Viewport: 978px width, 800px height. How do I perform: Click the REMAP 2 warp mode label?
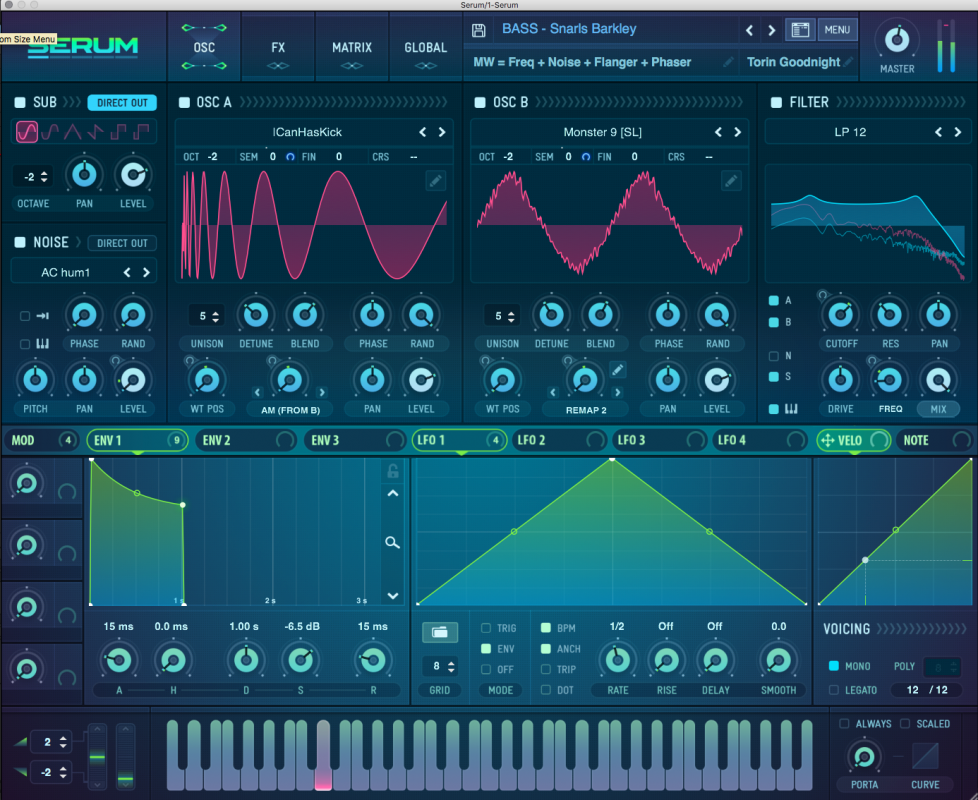[x=586, y=410]
